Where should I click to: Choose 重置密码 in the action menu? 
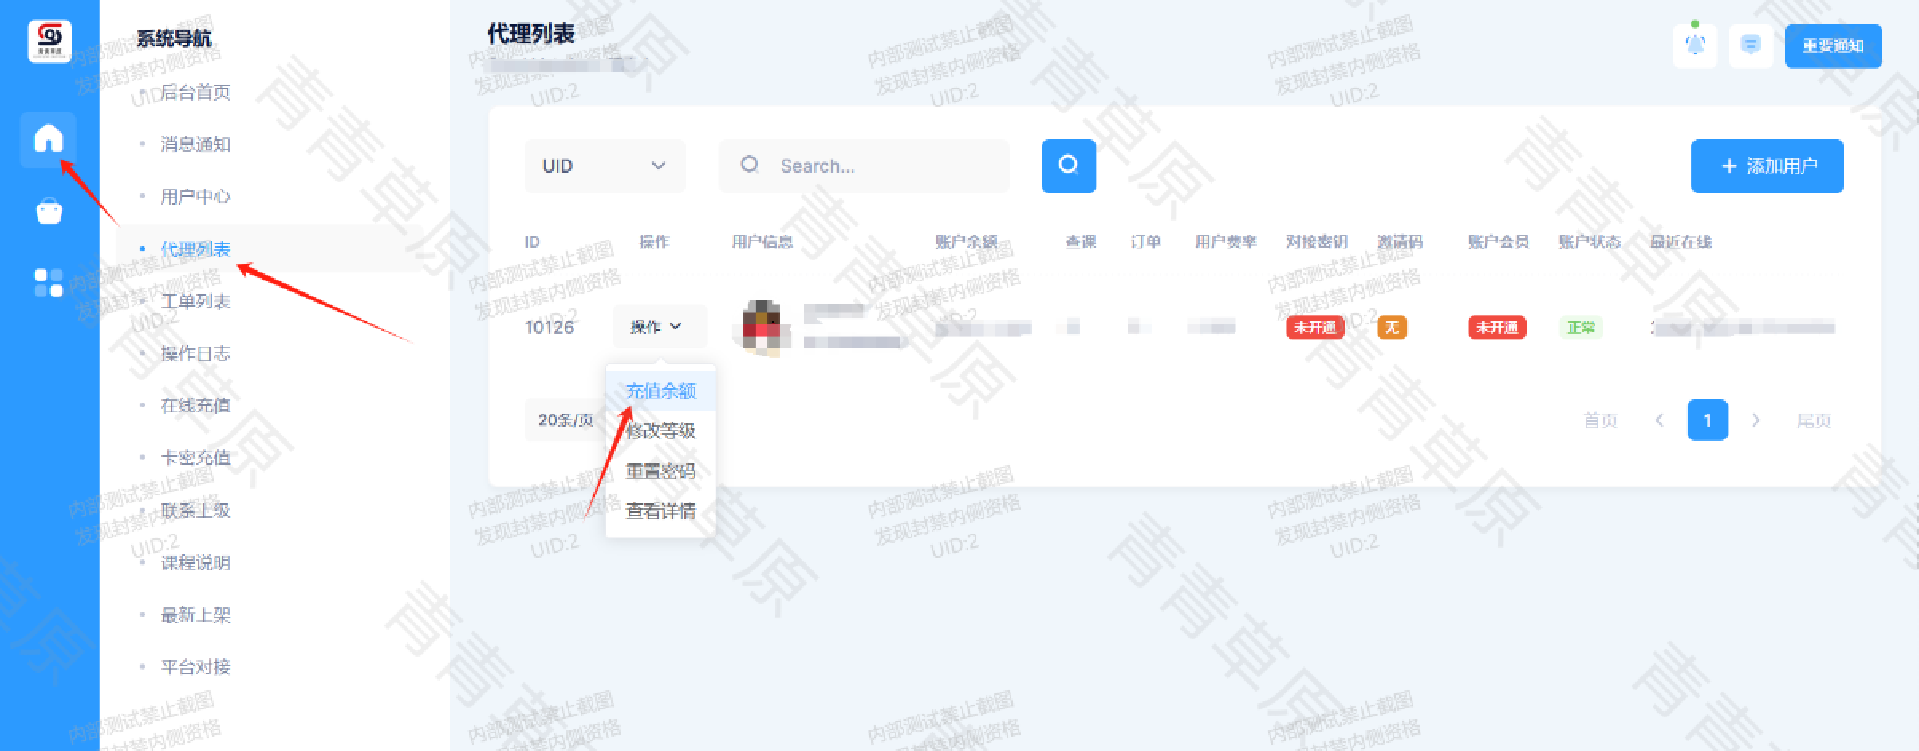pos(660,471)
